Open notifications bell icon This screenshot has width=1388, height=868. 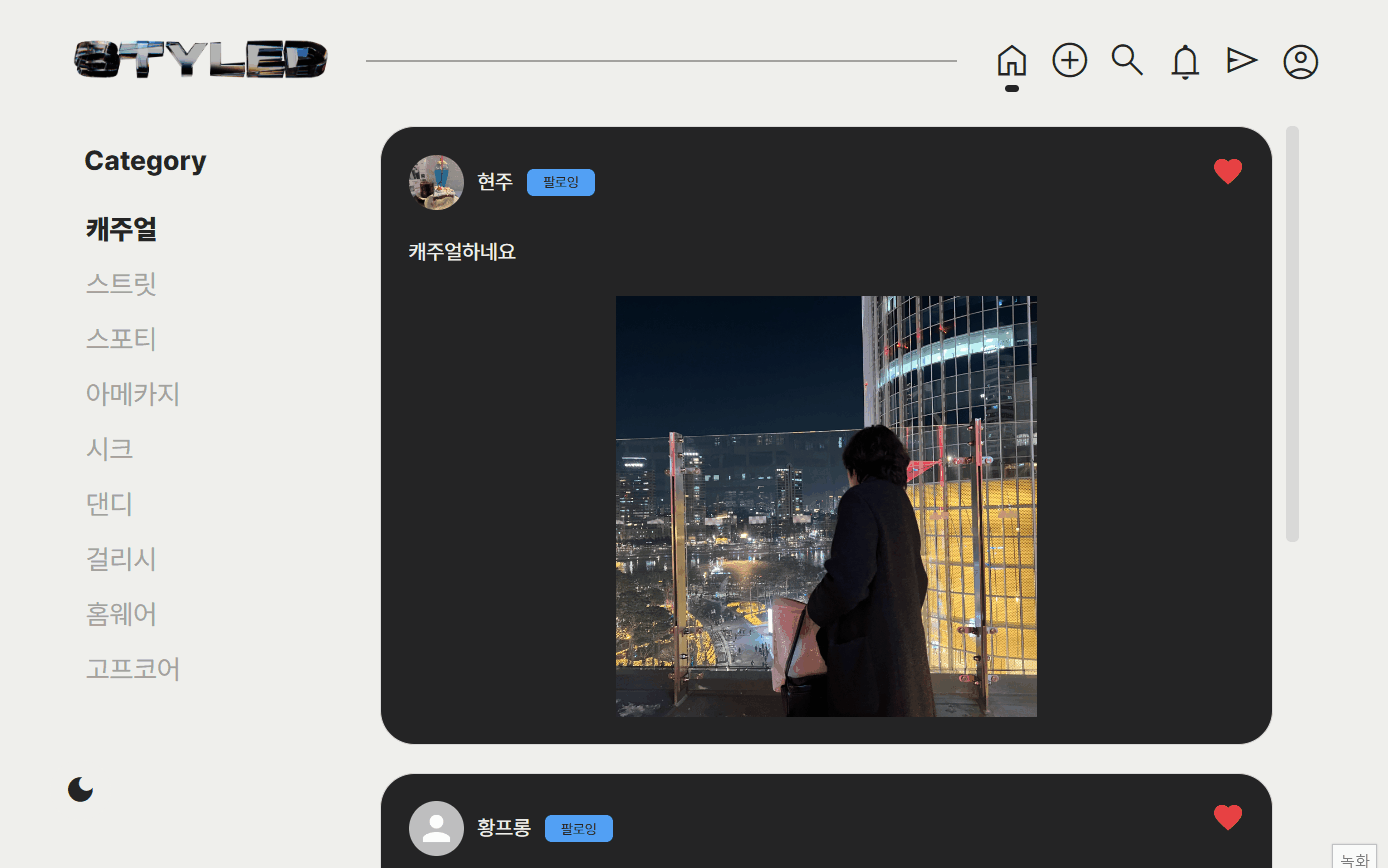(1185, 62)
